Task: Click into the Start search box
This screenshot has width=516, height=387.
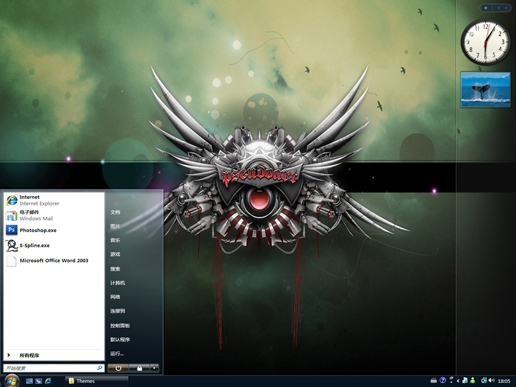Action: tap(54, 368)
